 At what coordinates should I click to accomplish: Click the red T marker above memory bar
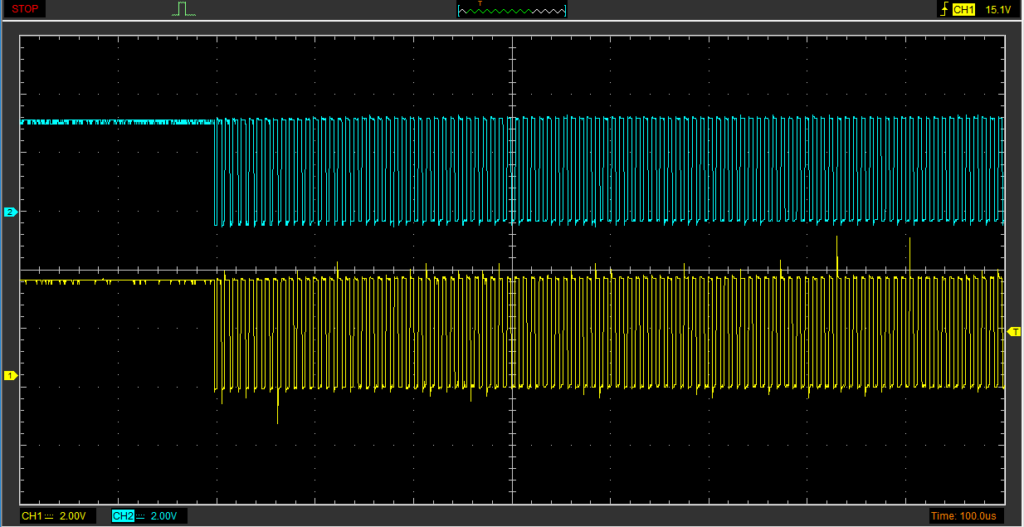point(480,4)
